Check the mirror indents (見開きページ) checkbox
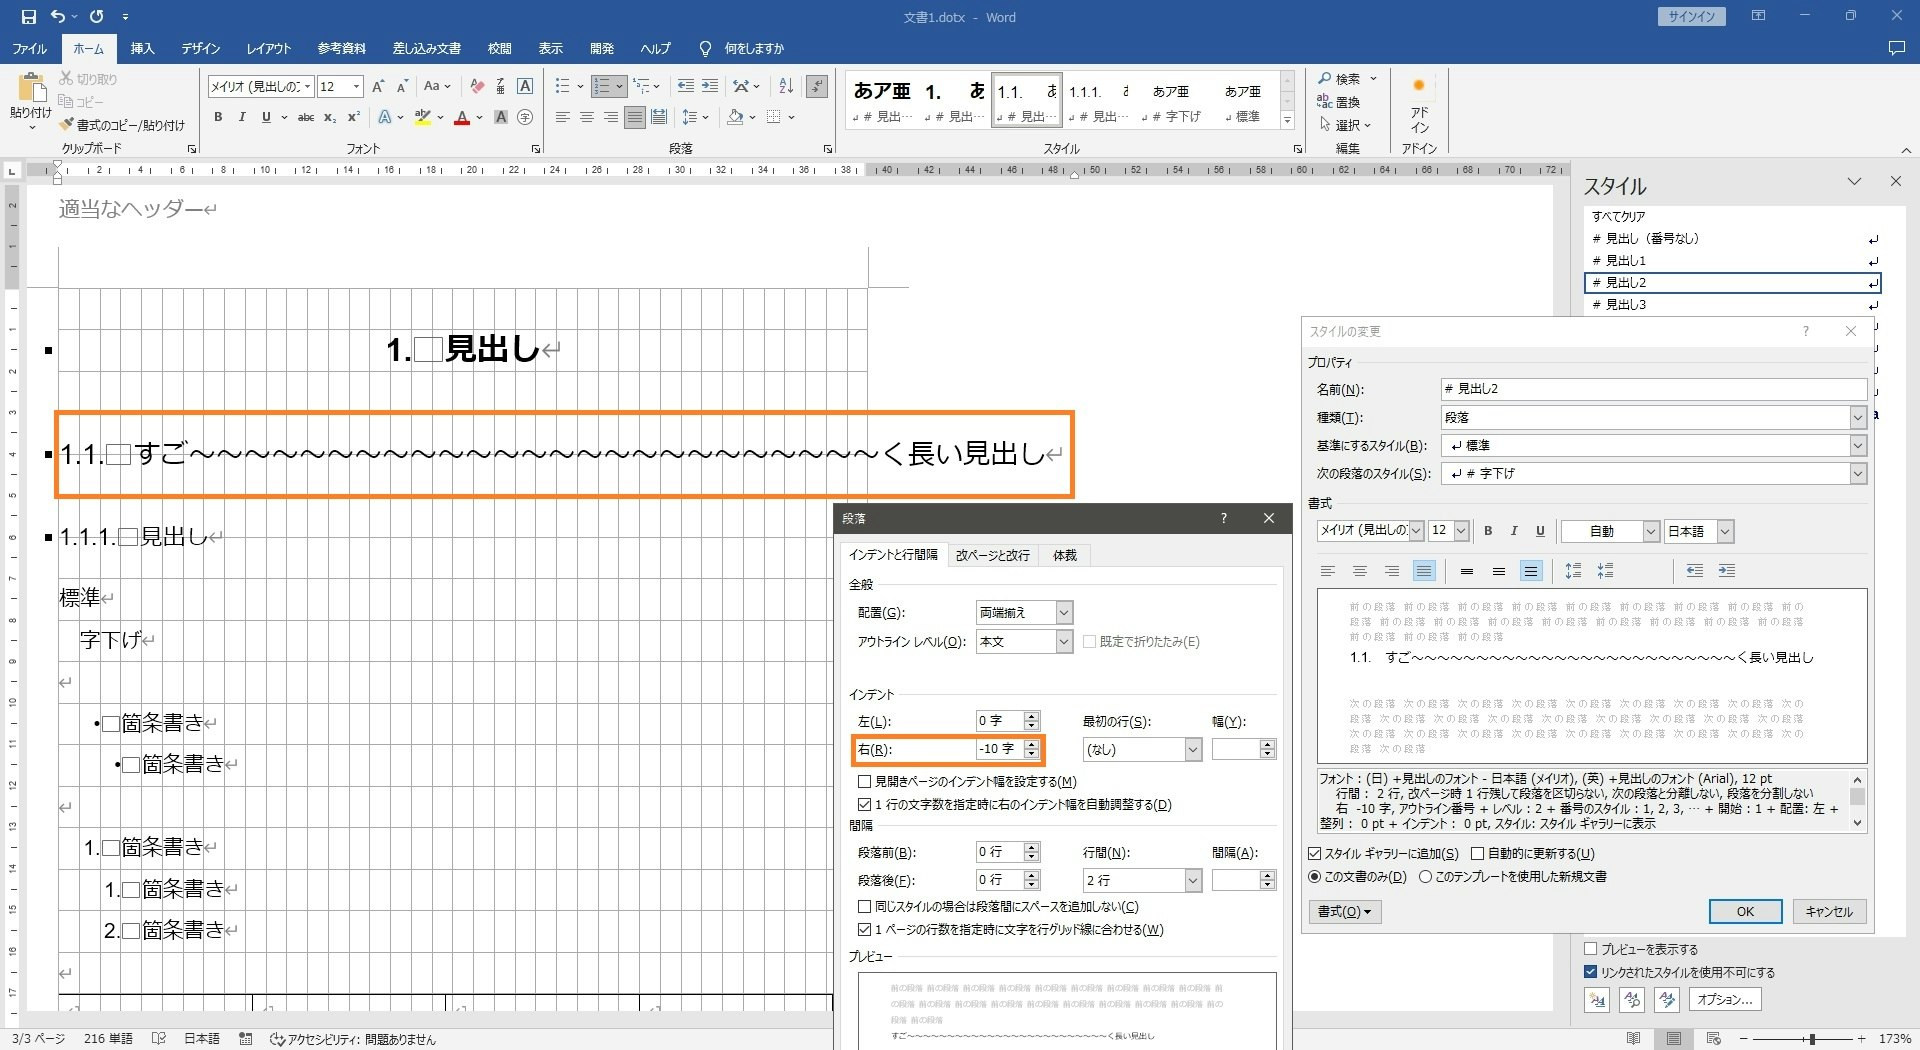 pos(864,782)
